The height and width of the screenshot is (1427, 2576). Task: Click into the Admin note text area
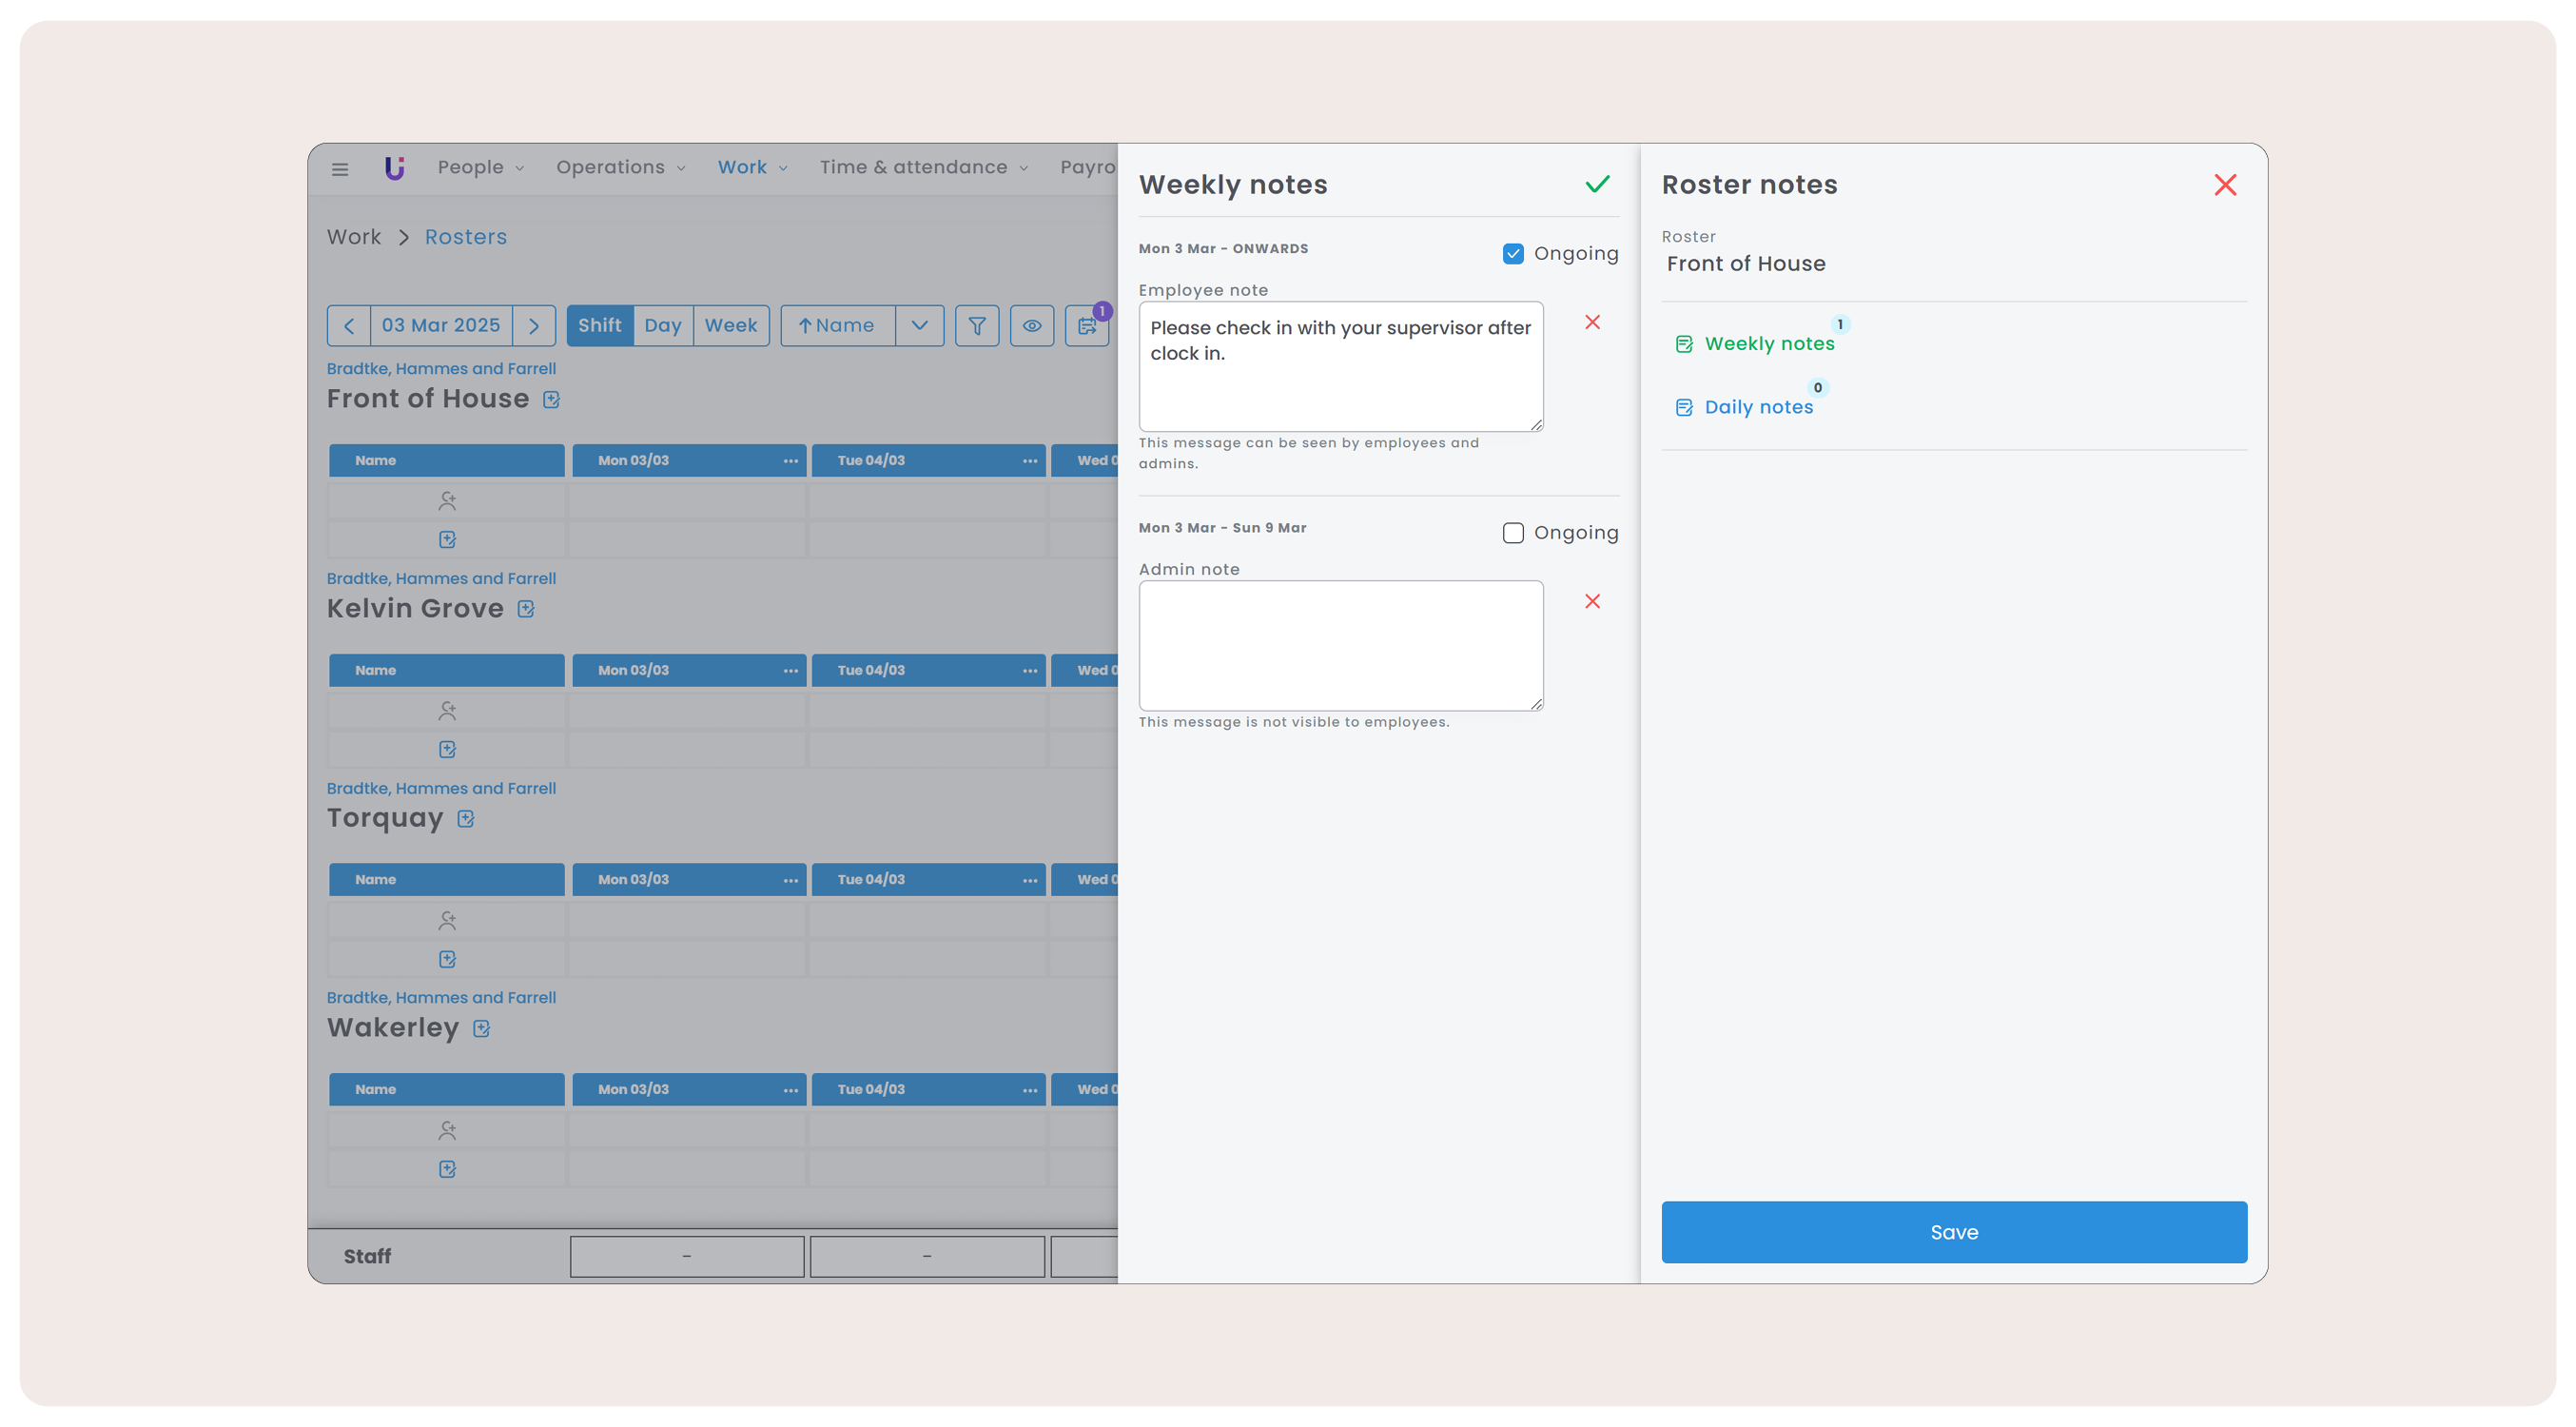coord(1340,646)
